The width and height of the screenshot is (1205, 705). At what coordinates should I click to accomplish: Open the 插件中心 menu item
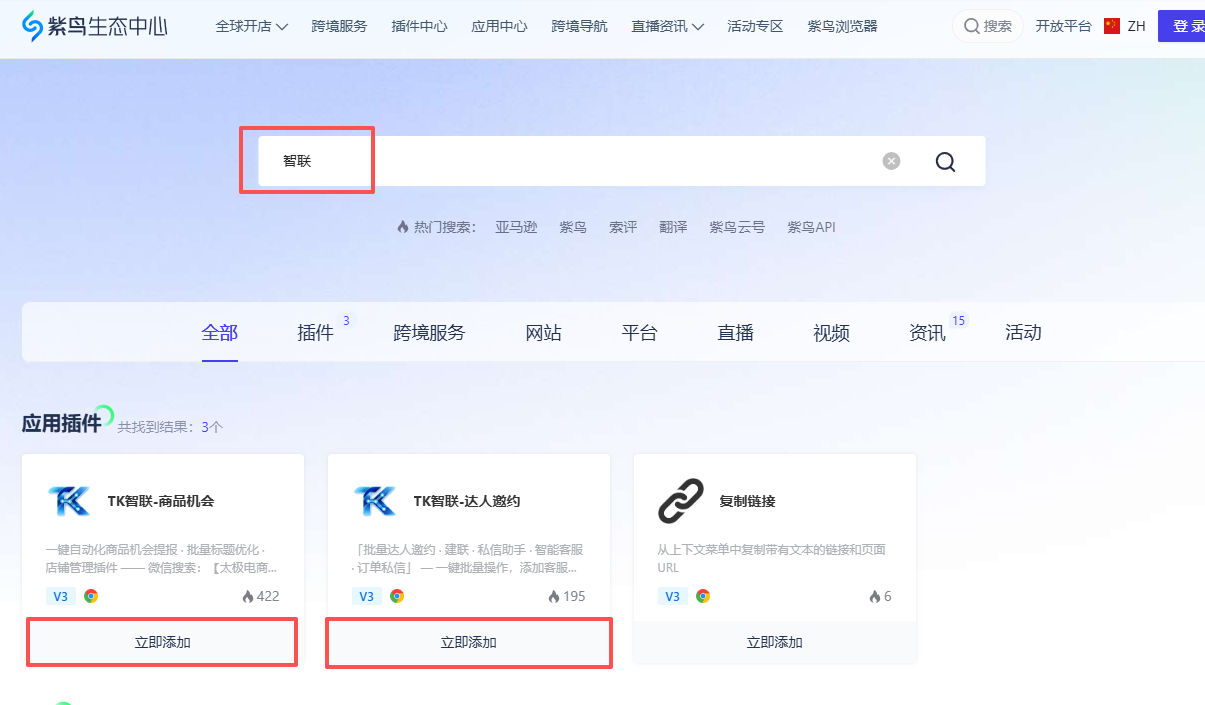(x=419, y=26)
